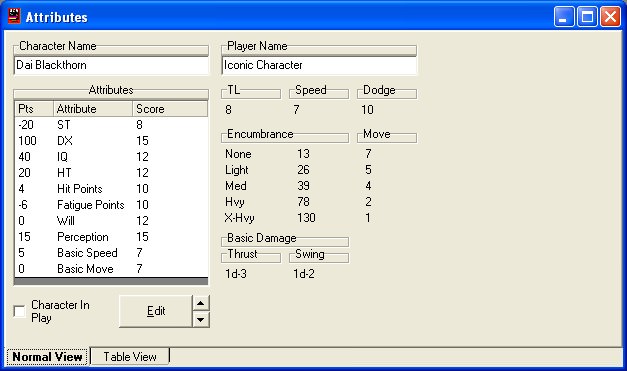Image resolution: width=627 pixels, height=371 pixels.
Task: Click the Thrust damage value 1d-3
Action: tap(236, 274)
